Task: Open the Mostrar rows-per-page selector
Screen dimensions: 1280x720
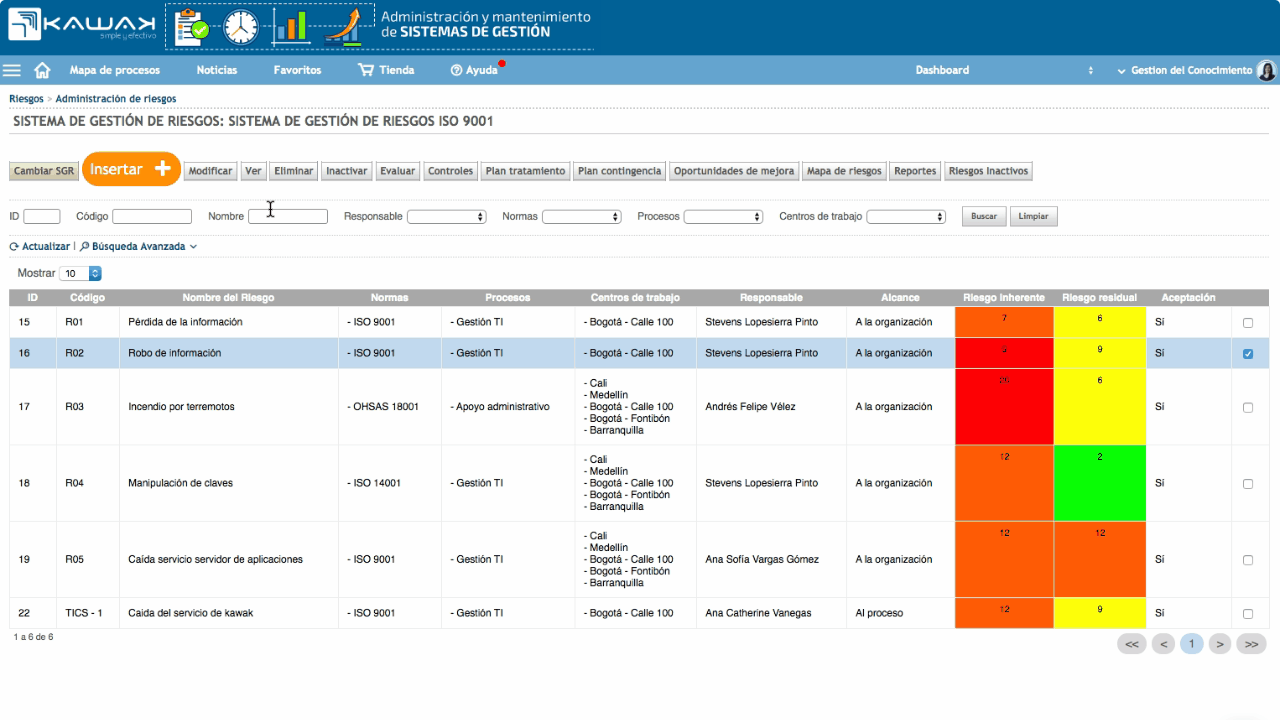Action: click(x=80, y=273)
